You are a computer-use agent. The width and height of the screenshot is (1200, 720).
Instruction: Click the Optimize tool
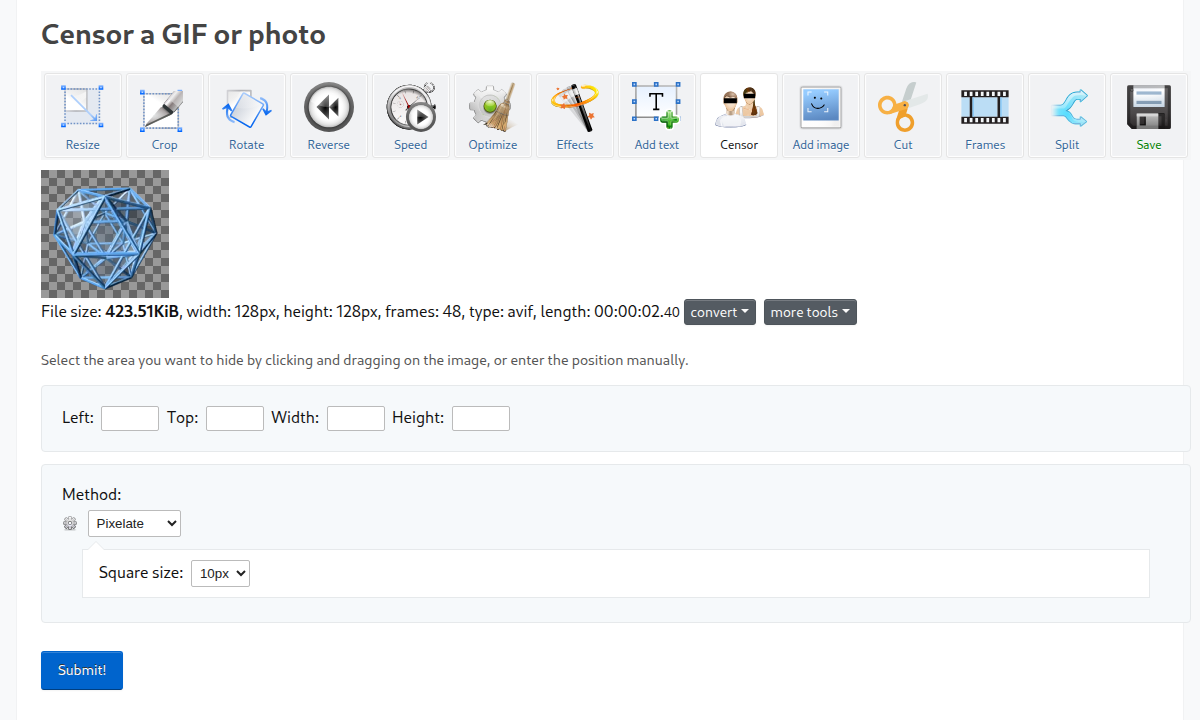(492, 116)
